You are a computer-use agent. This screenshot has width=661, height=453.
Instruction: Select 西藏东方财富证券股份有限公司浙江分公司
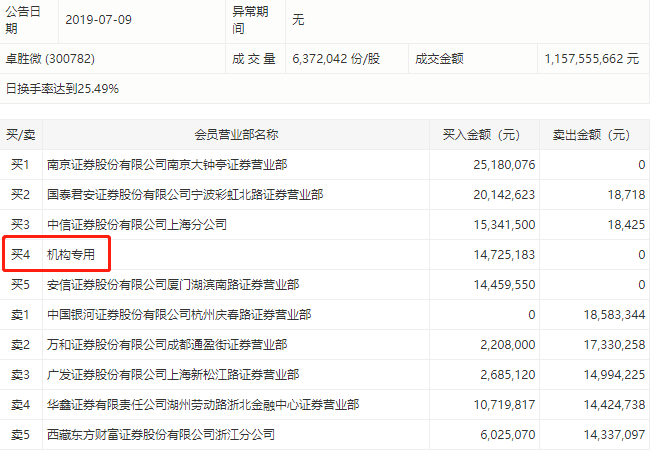tap(161, 435)
